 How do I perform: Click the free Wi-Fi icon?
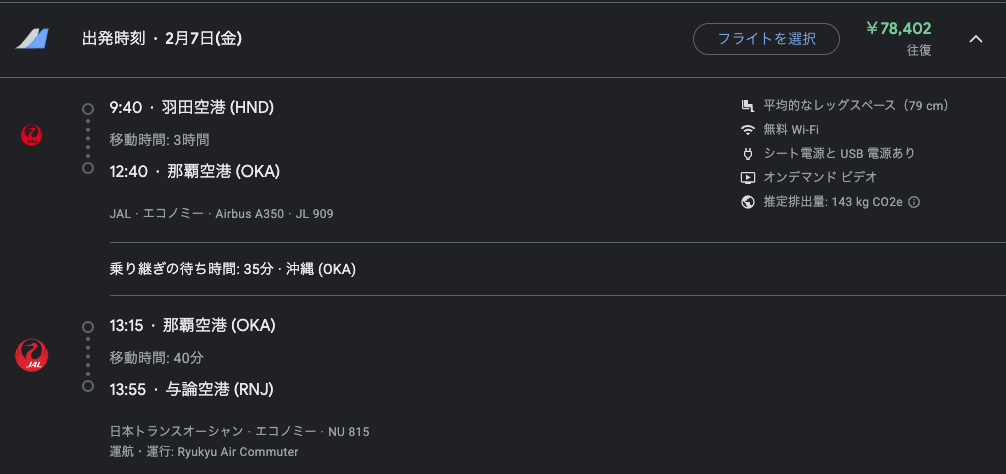point(747,130)
